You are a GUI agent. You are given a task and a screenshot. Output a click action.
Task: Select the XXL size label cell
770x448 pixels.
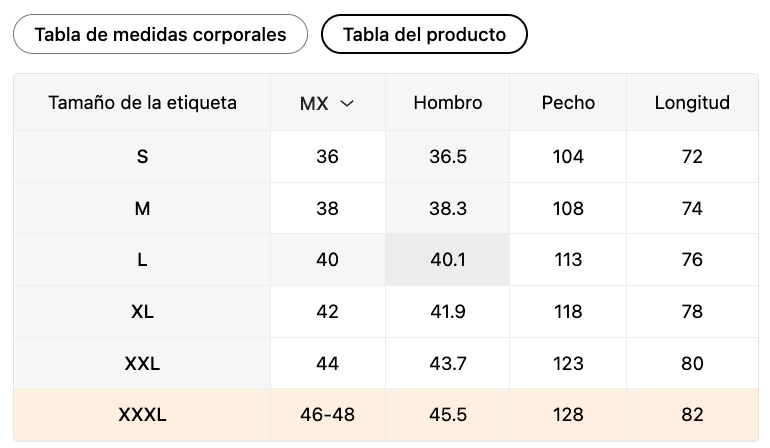tap(142, 364)
